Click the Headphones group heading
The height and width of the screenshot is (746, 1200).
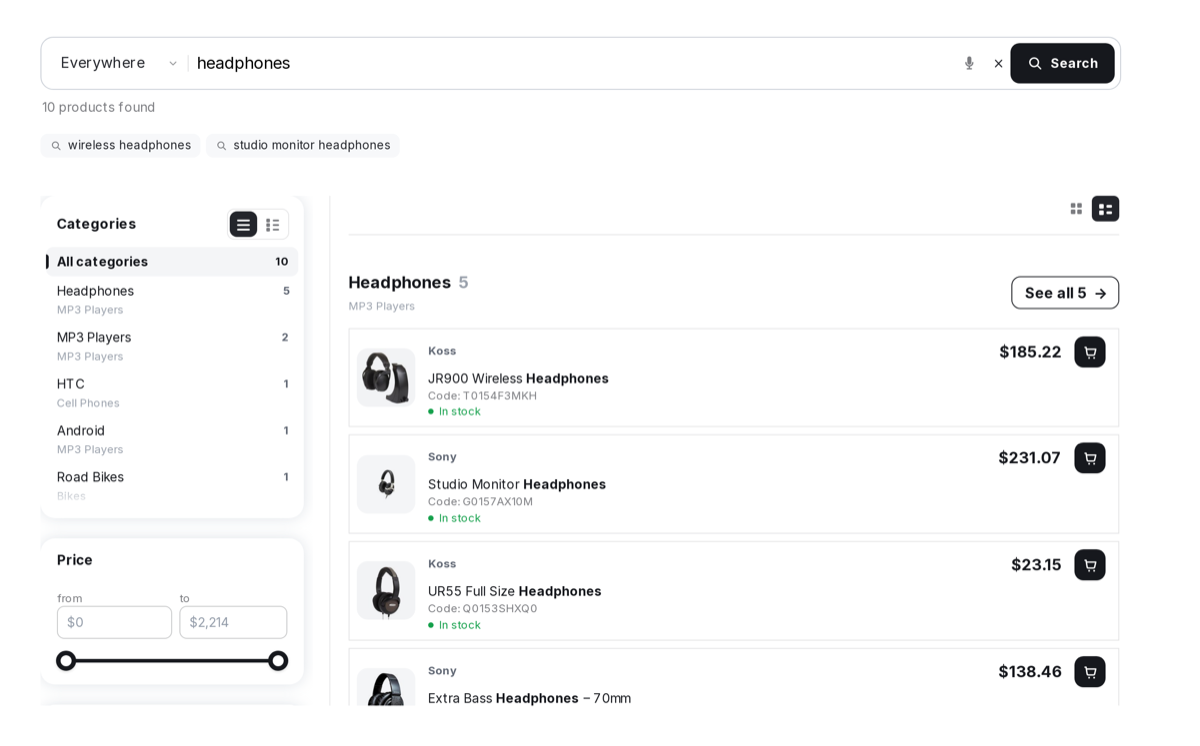point(400,282)
